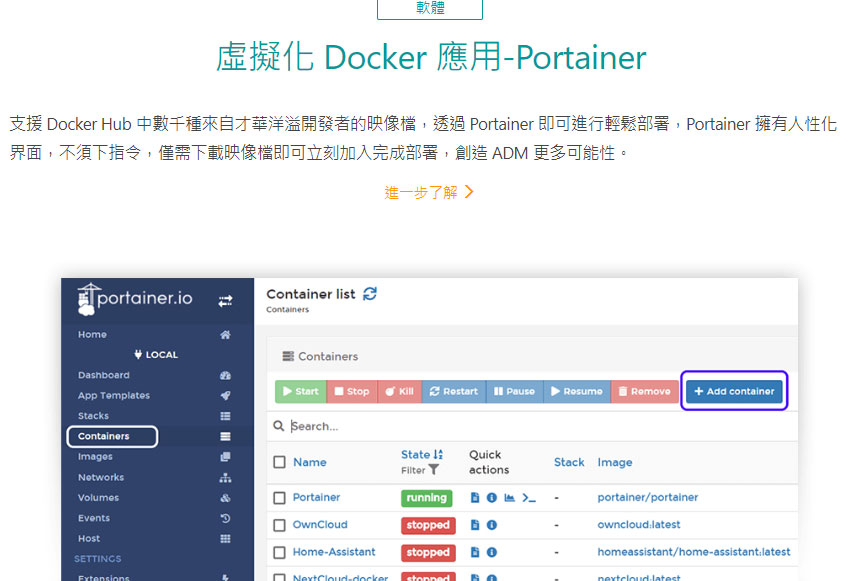Open the OwnCloud container name link

click(x=320, y=525)
